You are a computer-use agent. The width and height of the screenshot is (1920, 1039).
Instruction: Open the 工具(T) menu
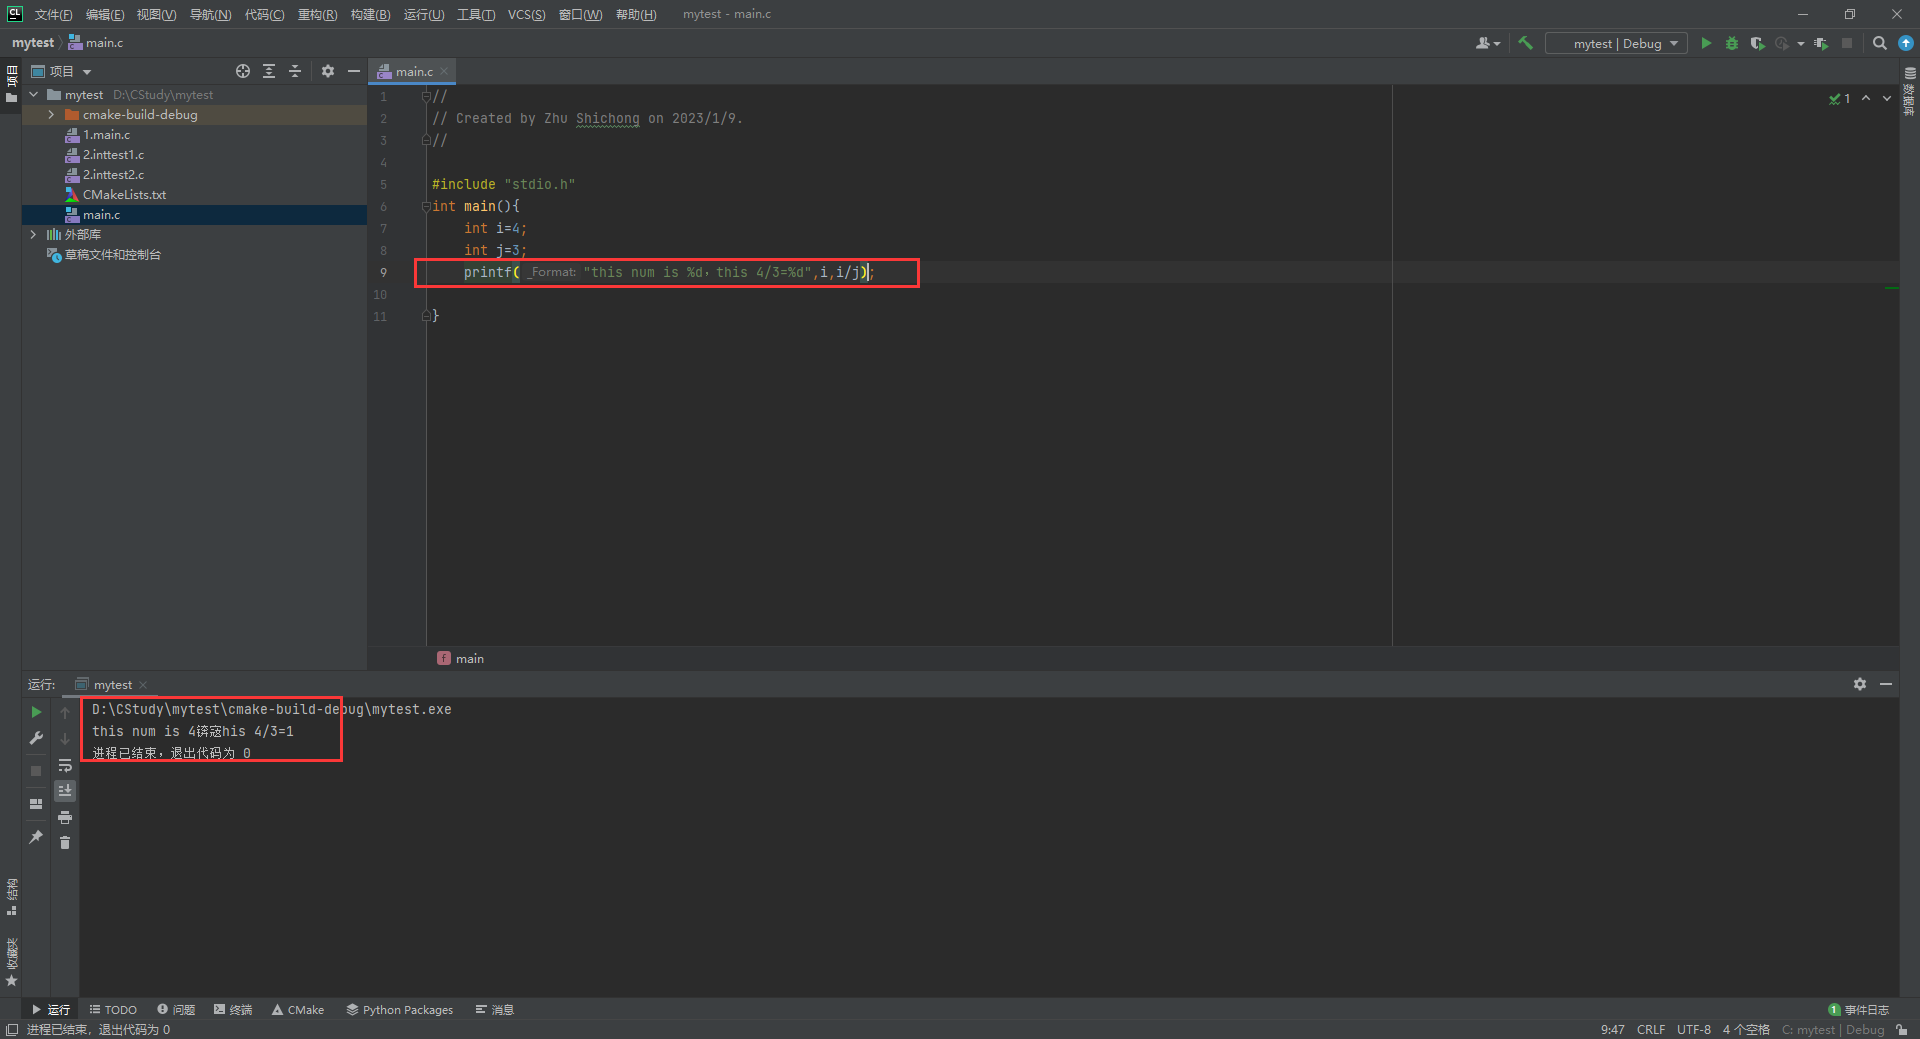[476, 14]
